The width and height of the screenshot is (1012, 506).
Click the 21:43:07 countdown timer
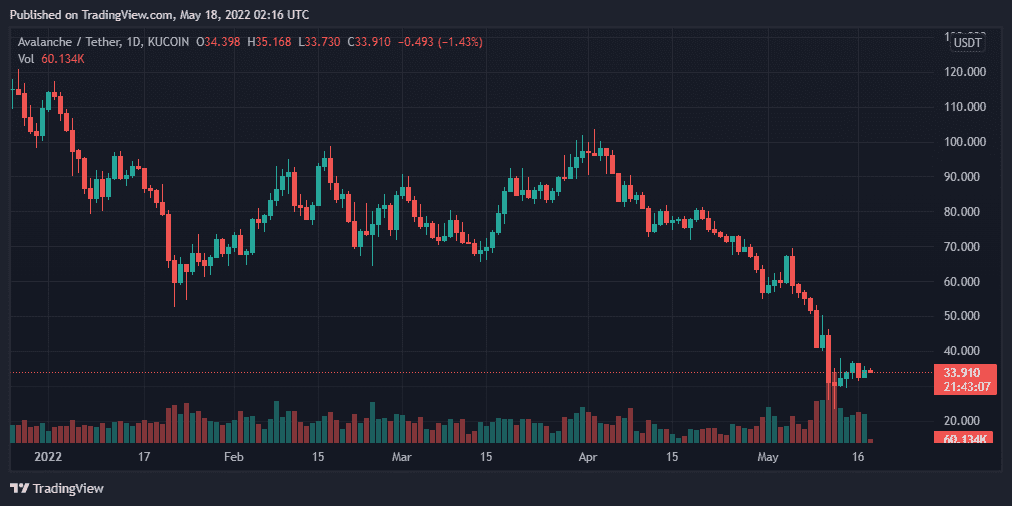961,386
